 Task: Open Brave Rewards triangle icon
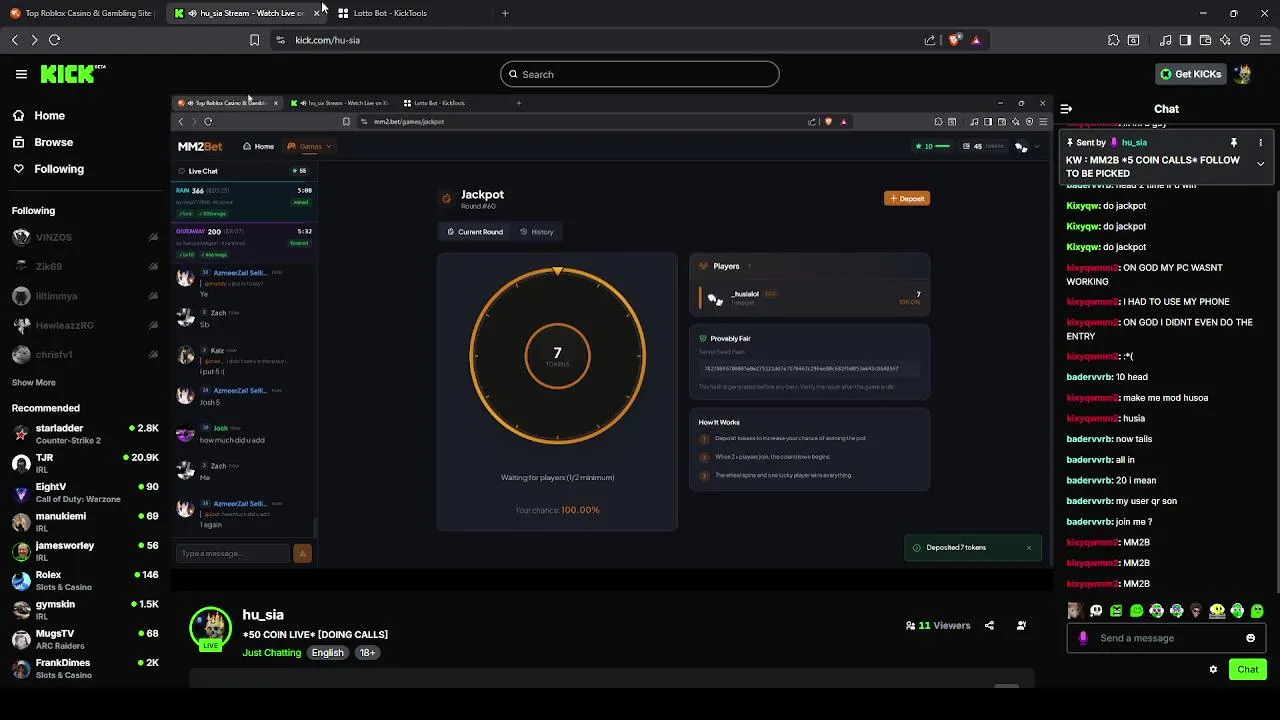pos(976,40)
